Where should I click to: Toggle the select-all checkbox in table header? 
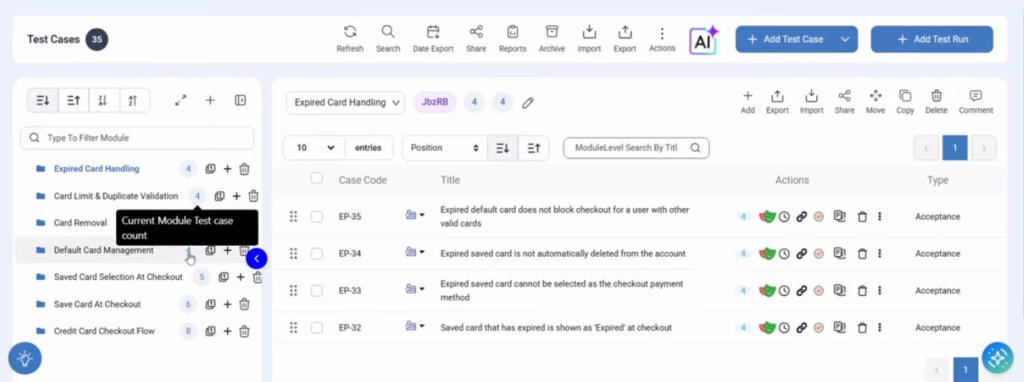click(317, 178)
